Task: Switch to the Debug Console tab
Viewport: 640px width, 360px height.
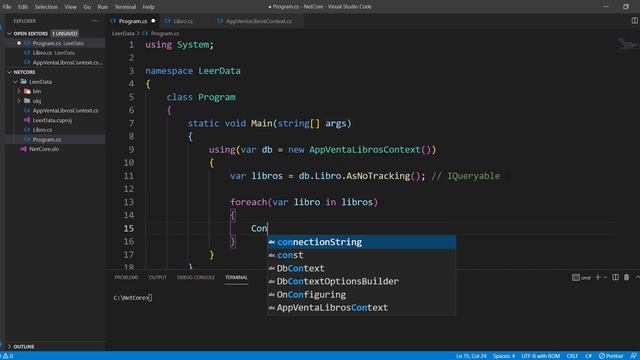Action: click(x=196, y=278)
